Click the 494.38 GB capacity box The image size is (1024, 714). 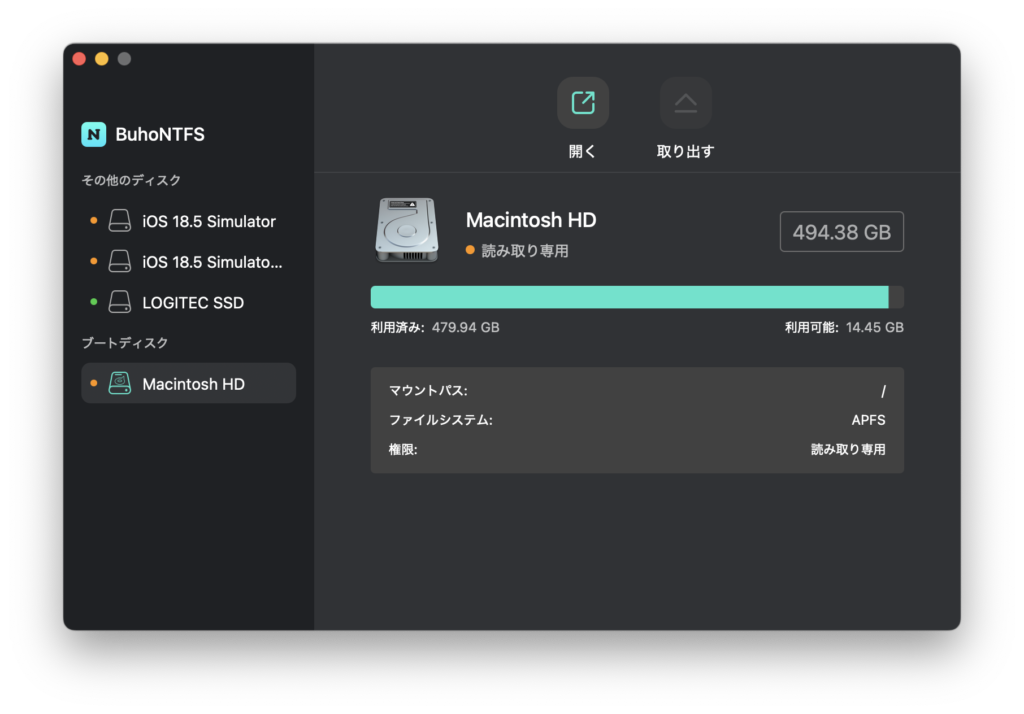click(x=841, y=231)
